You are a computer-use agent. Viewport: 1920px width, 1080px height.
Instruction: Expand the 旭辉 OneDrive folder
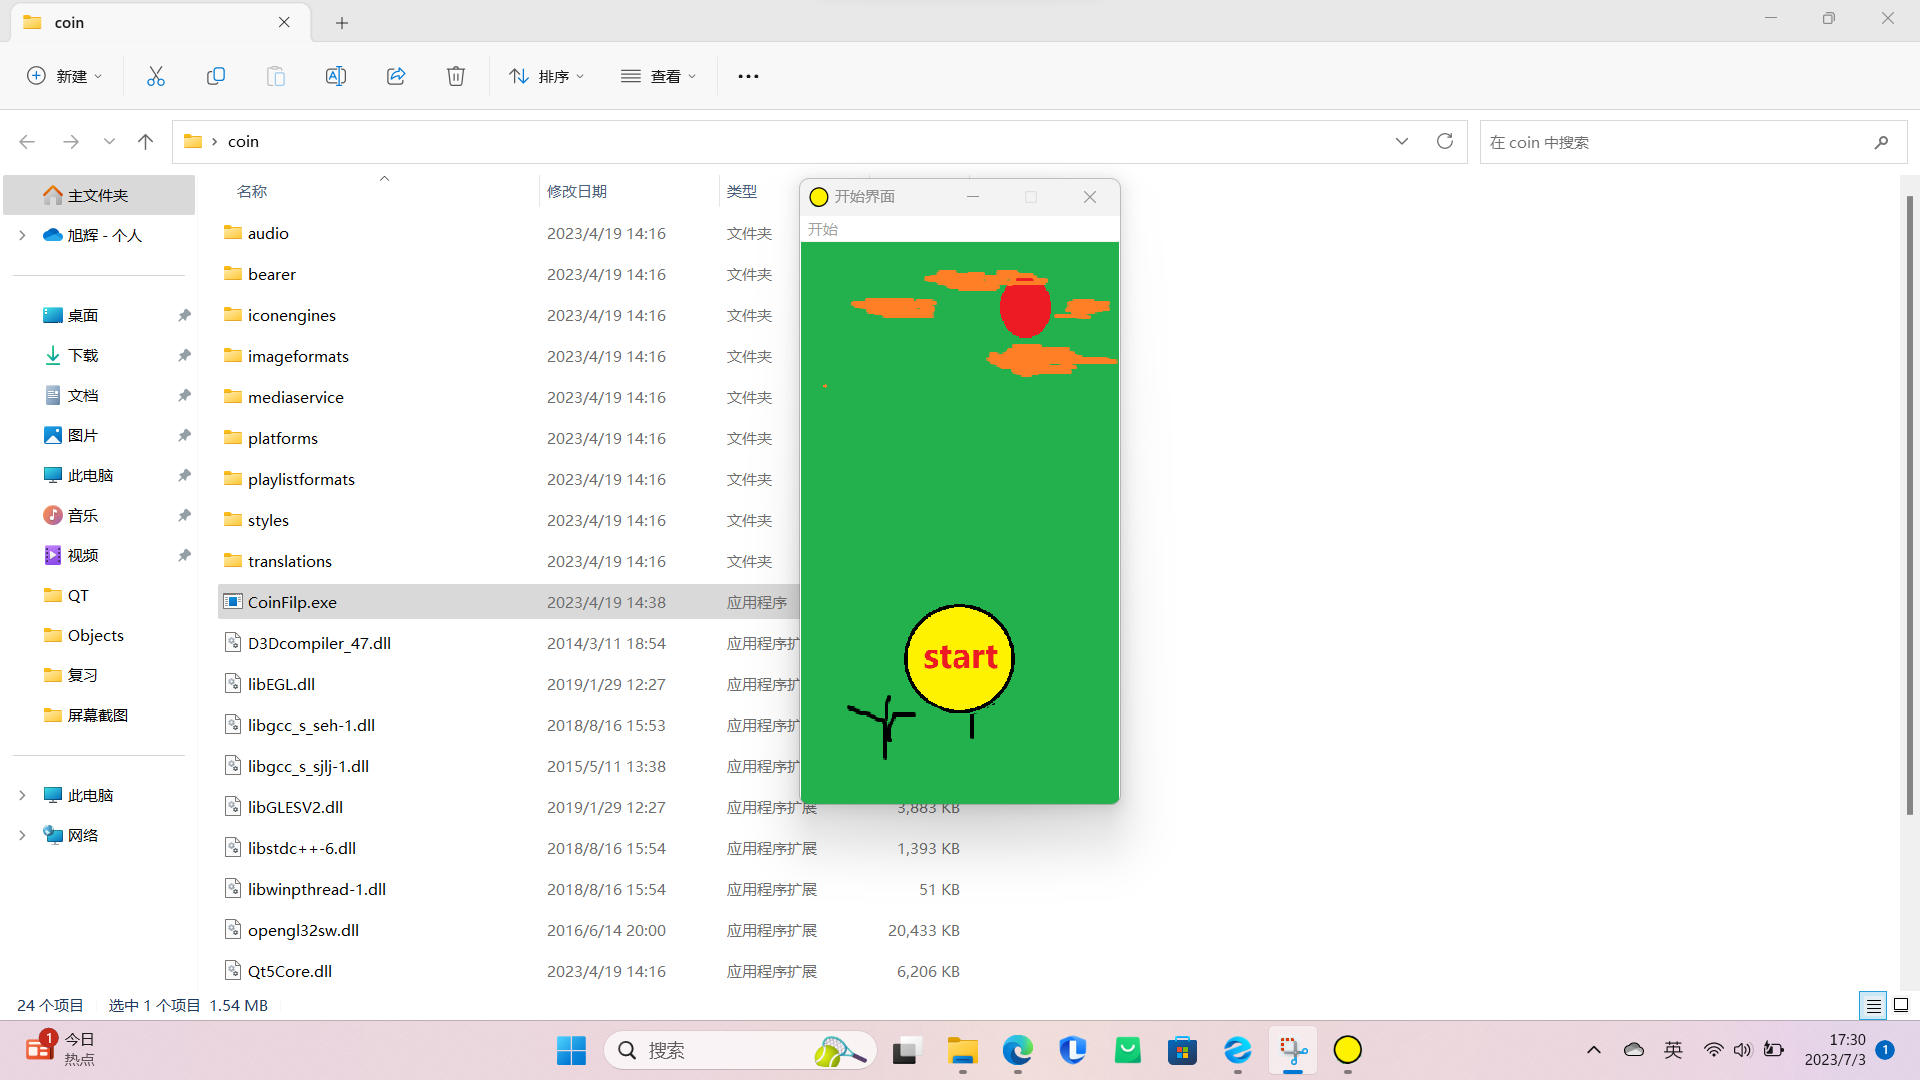[21, 235]
